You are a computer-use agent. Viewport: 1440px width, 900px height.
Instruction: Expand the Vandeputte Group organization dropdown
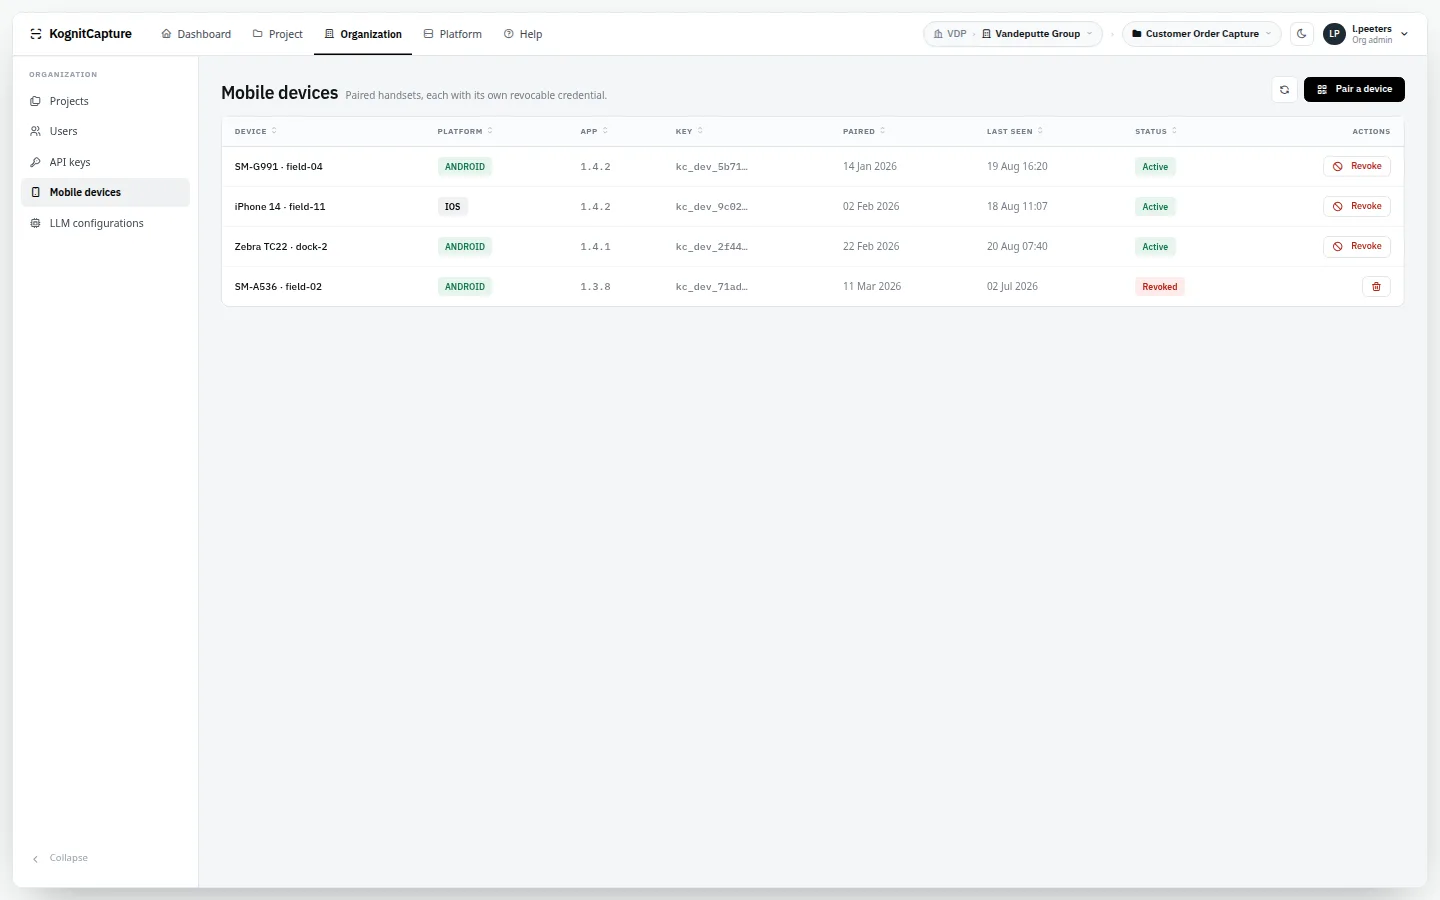[1037, 34]
